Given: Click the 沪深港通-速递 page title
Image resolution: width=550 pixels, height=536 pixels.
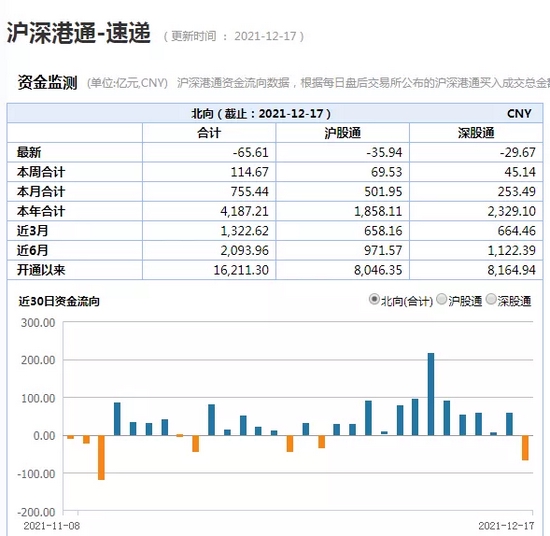Looking at the screenshot, I should pyautogui.click(x=79, y=33).
